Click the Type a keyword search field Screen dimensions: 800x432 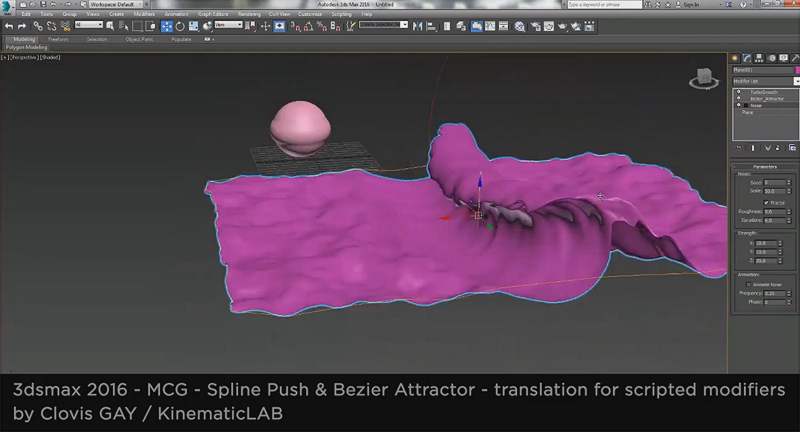pos(605,4)
